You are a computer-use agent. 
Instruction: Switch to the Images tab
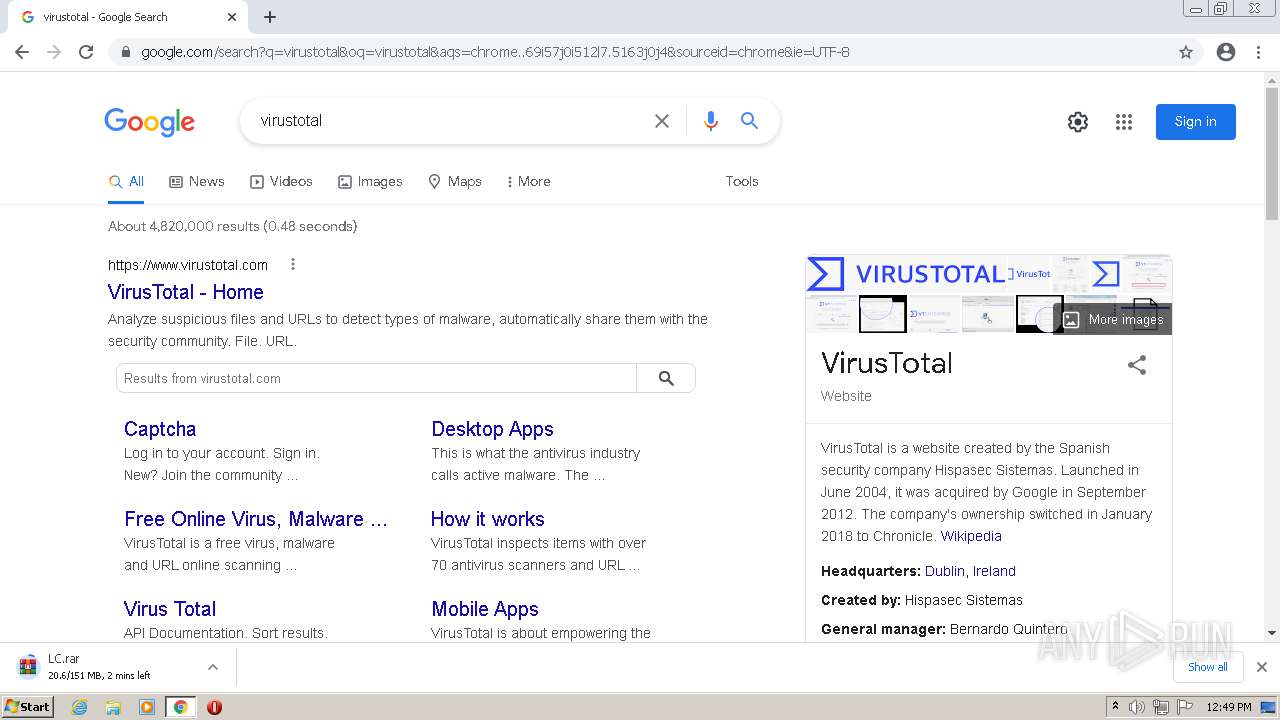point(370,182)
